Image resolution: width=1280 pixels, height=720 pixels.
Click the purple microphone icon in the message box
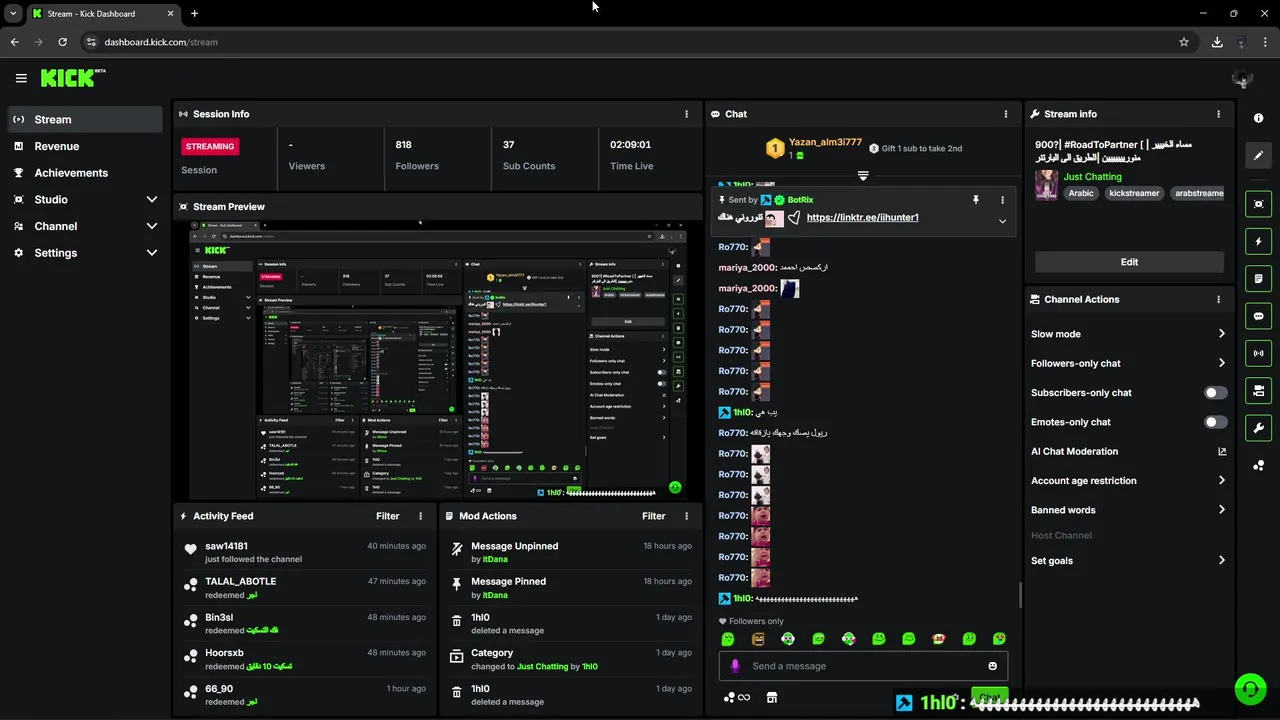(735, 666)
